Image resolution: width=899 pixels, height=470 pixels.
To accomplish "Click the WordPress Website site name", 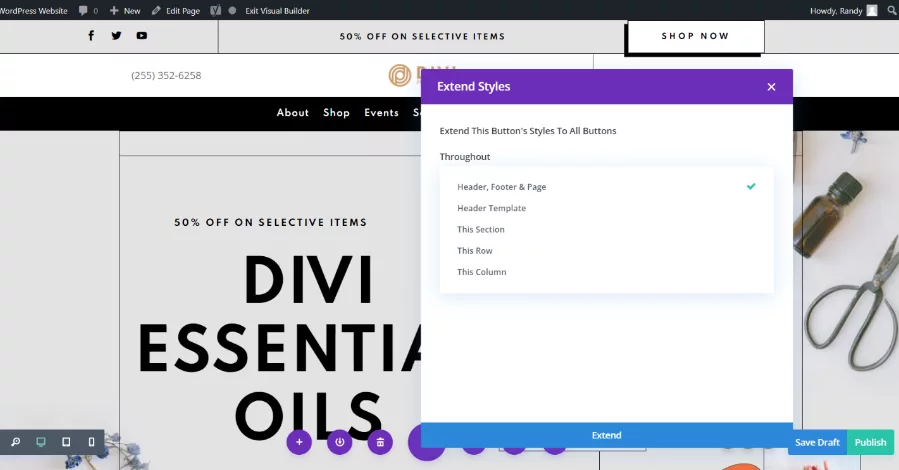I will click(34, 10).
